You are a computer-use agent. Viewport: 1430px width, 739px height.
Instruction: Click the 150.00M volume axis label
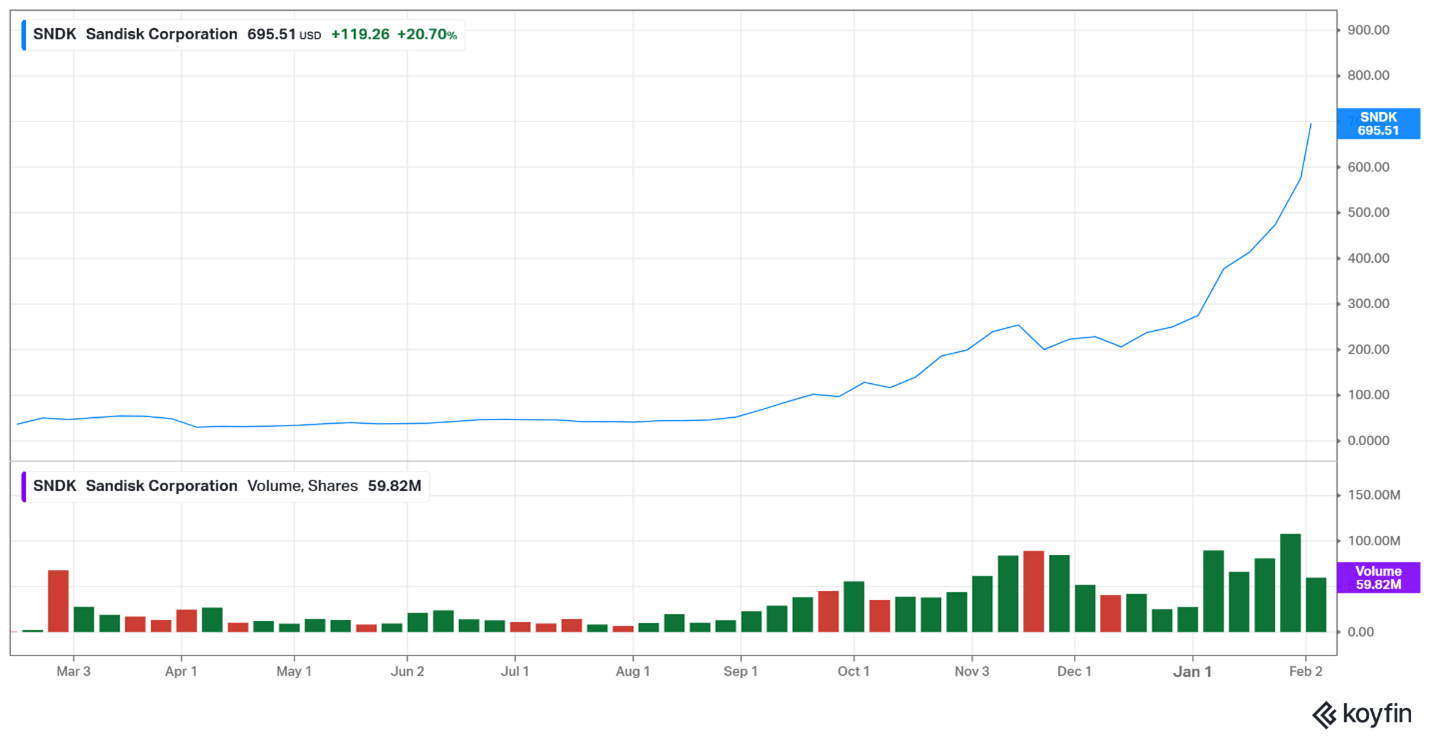tap(1373, 495)
